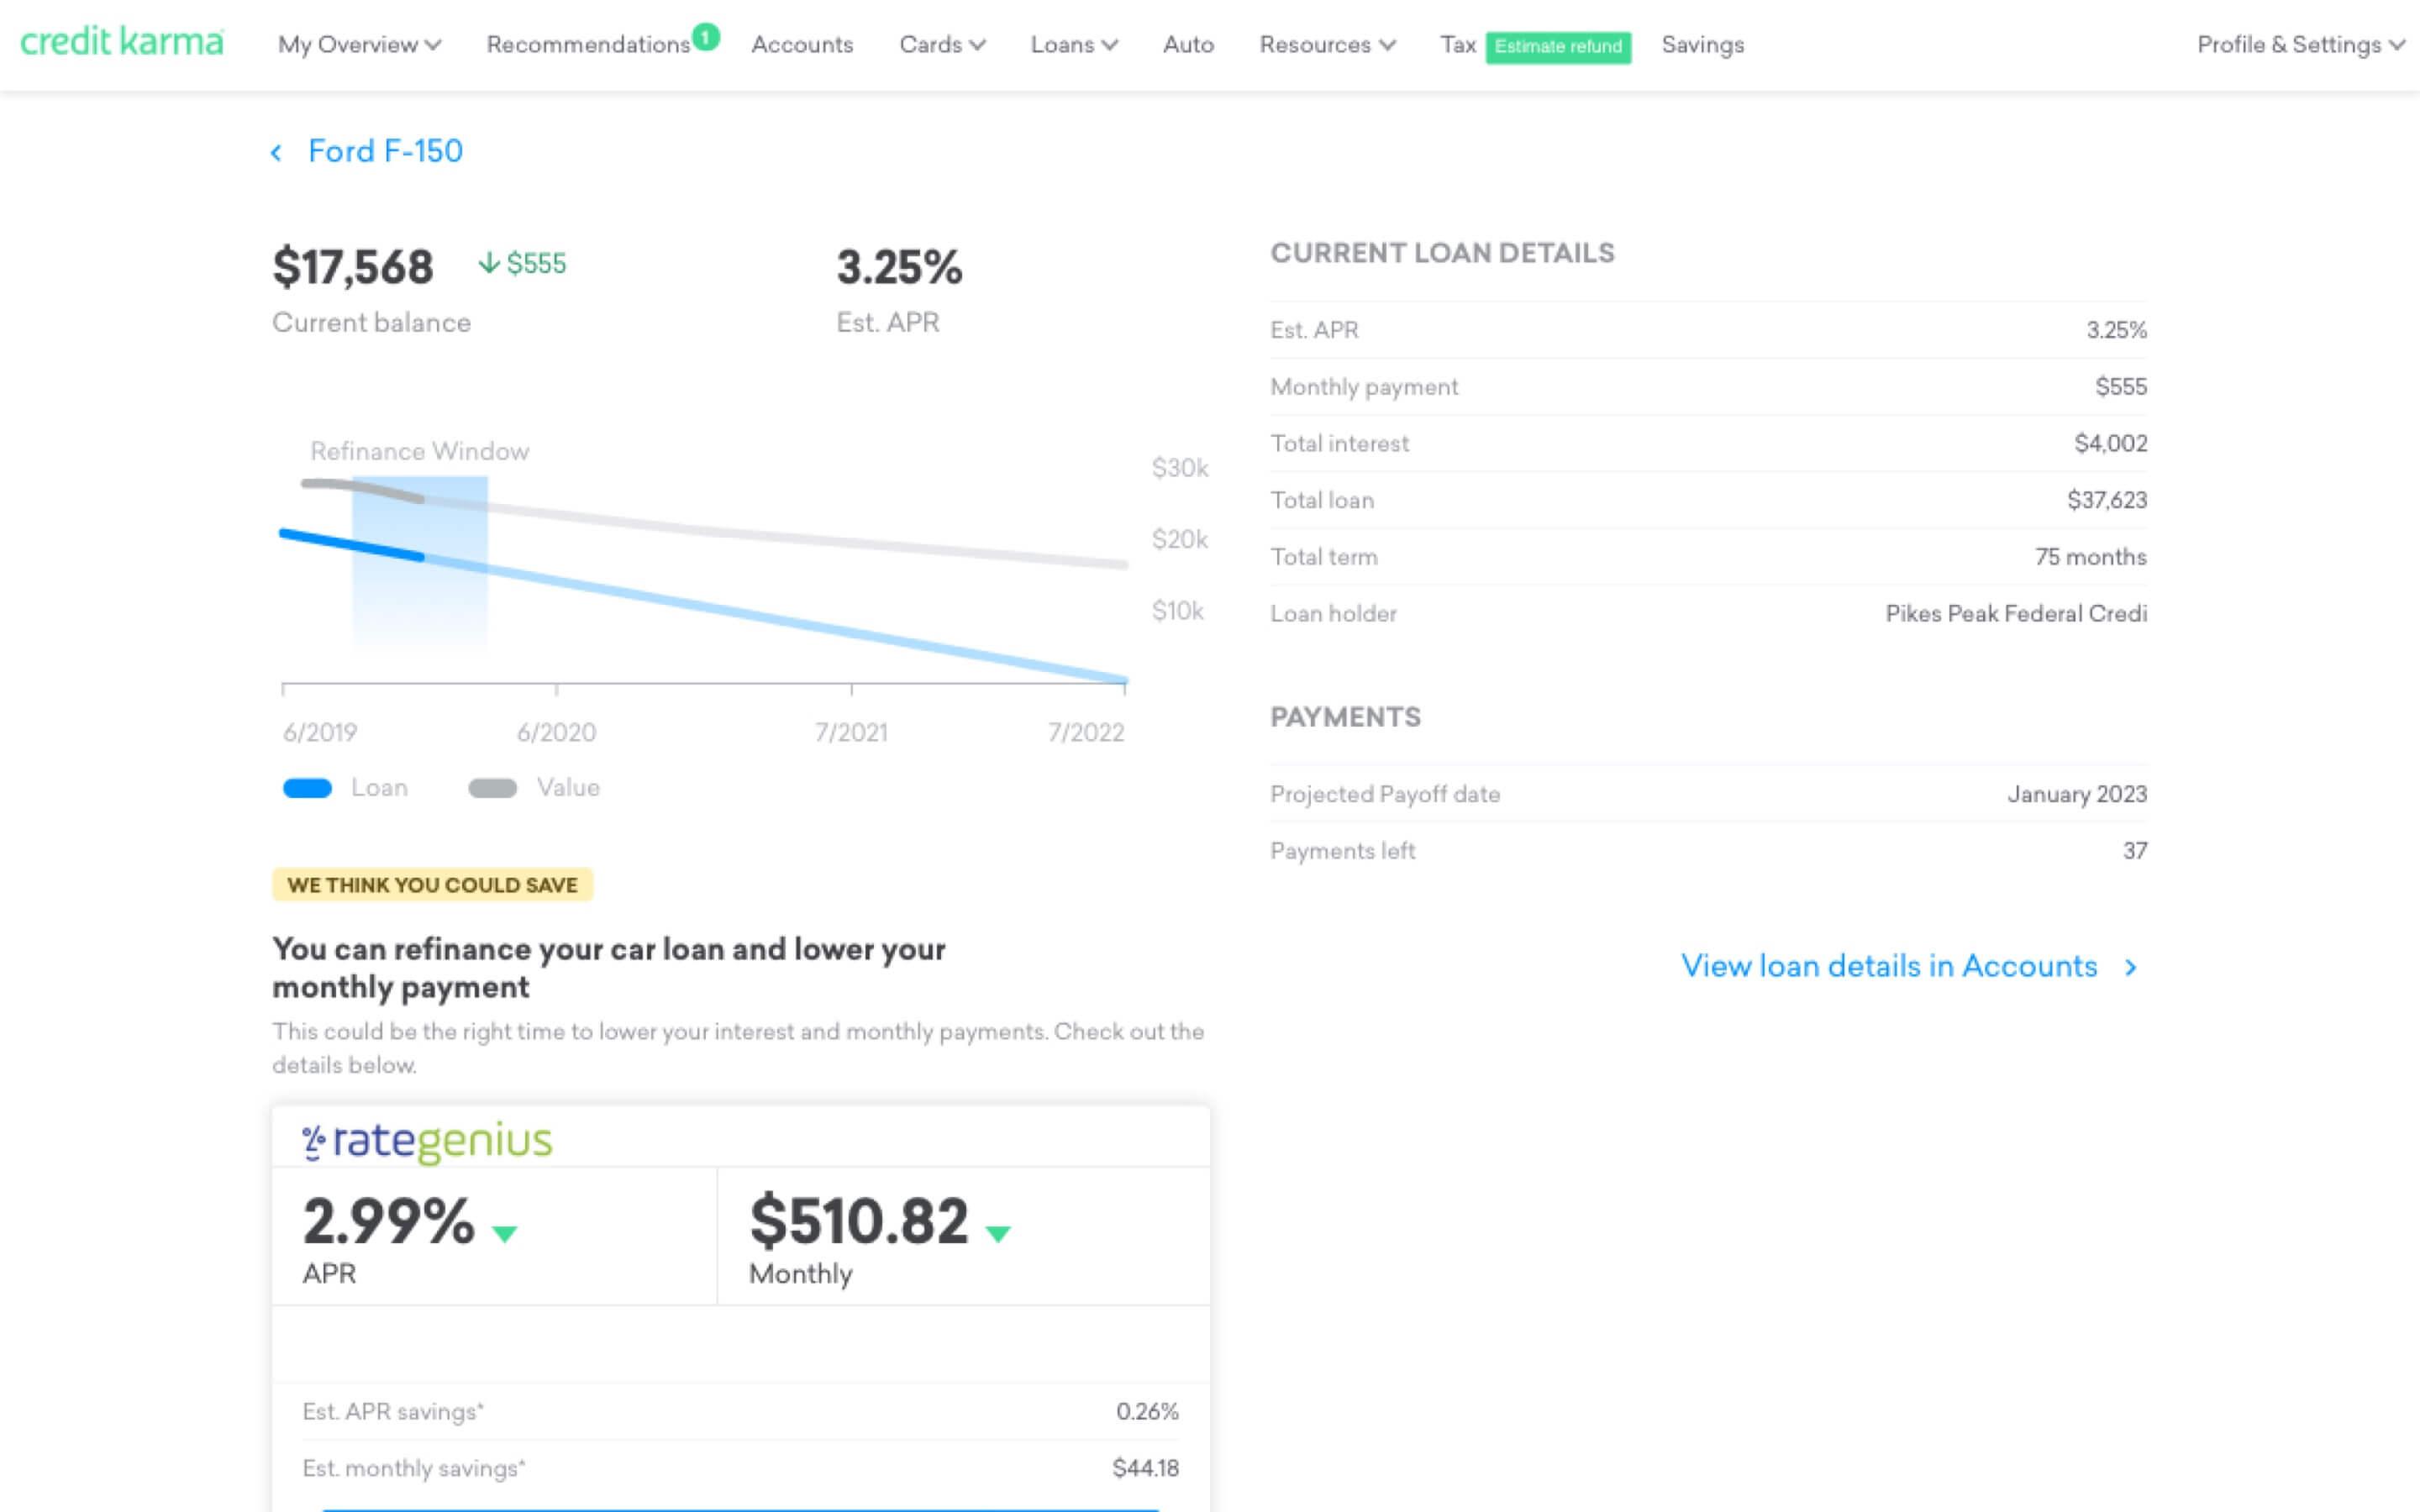Viewport: 2420px width, 1512px height.
Task: Click the Pikes Peak Federal Credi loan holder
Action: 2015,614
